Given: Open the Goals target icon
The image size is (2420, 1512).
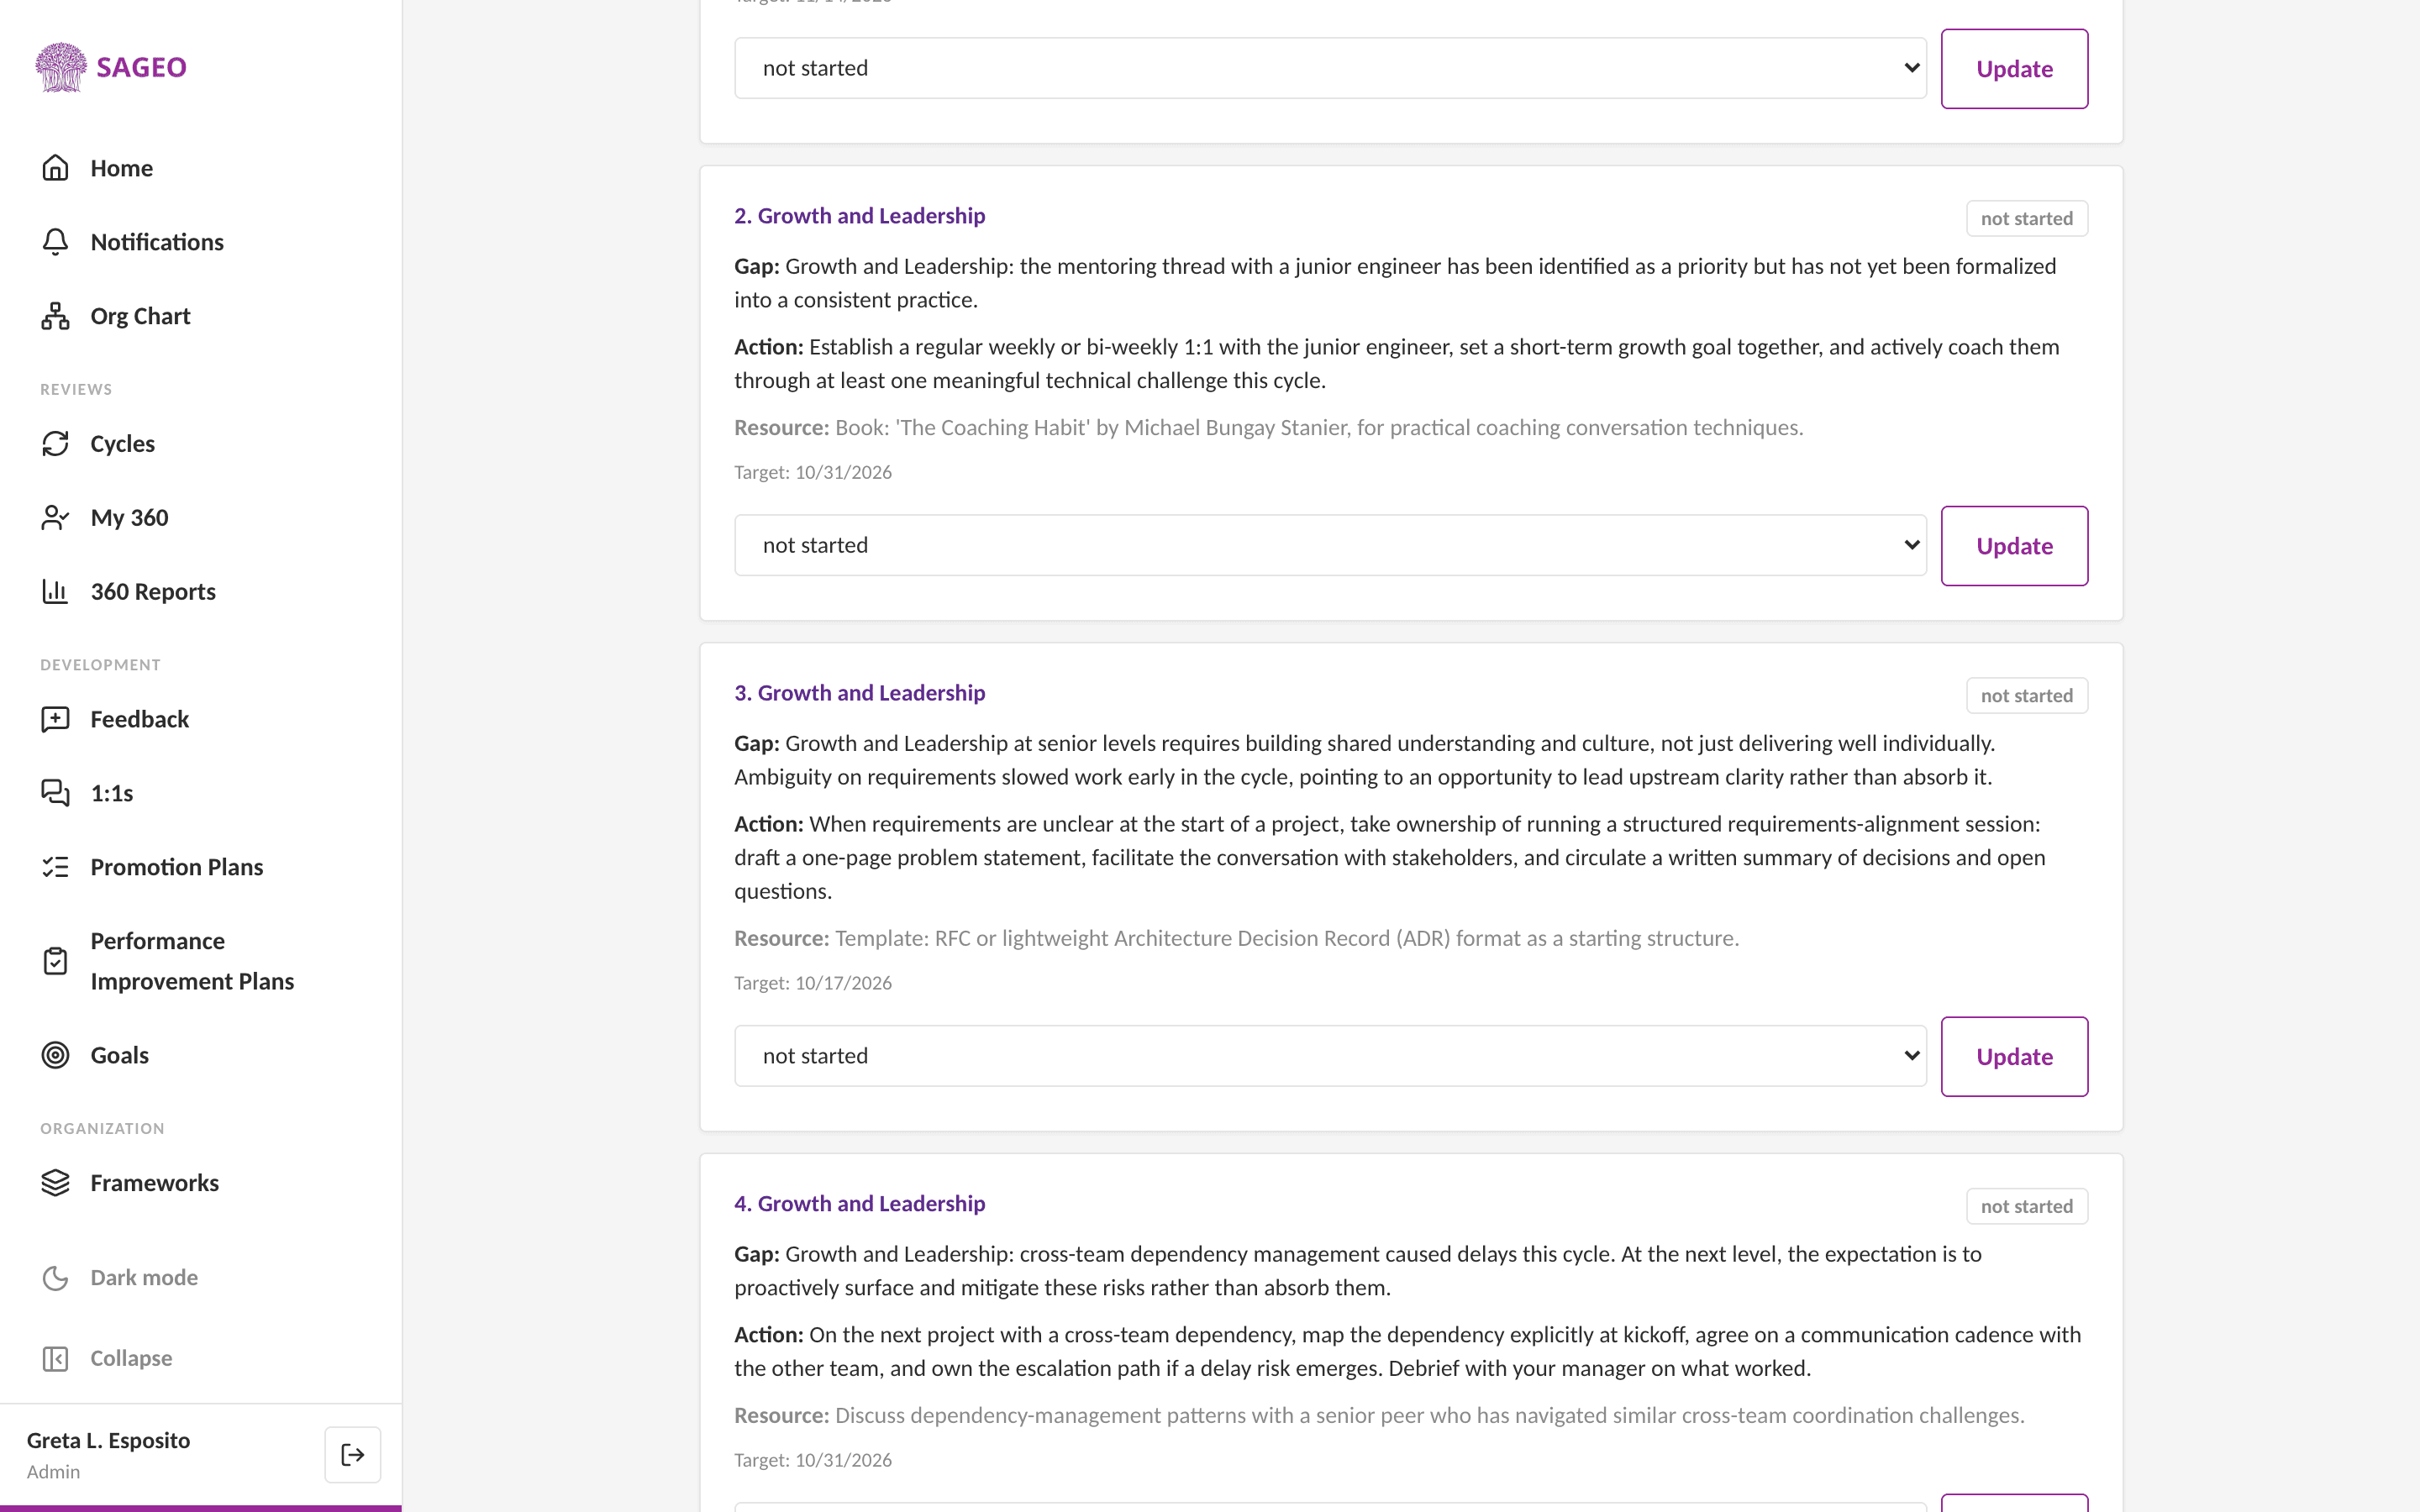Looking at the screenshot, I should (55, 1055).
